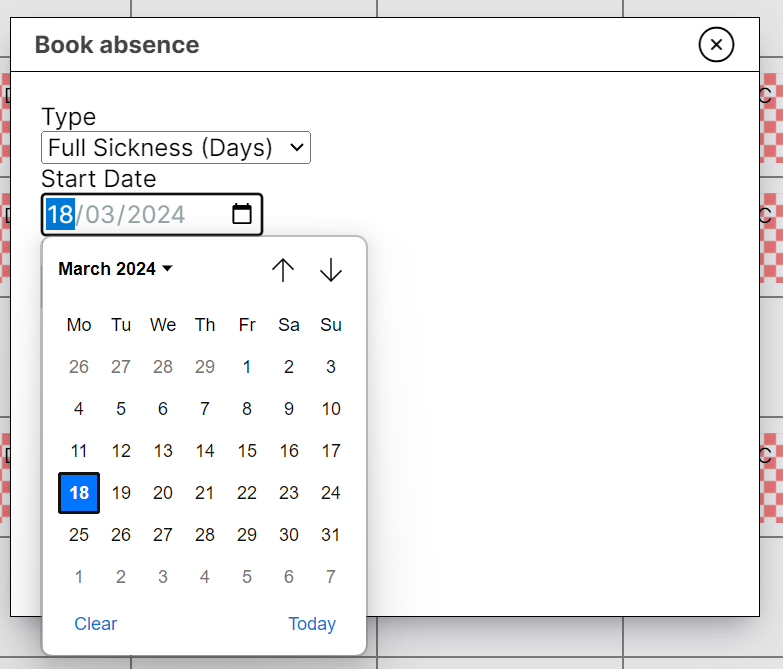Select March 22 in the calendar

coord(247,493)
